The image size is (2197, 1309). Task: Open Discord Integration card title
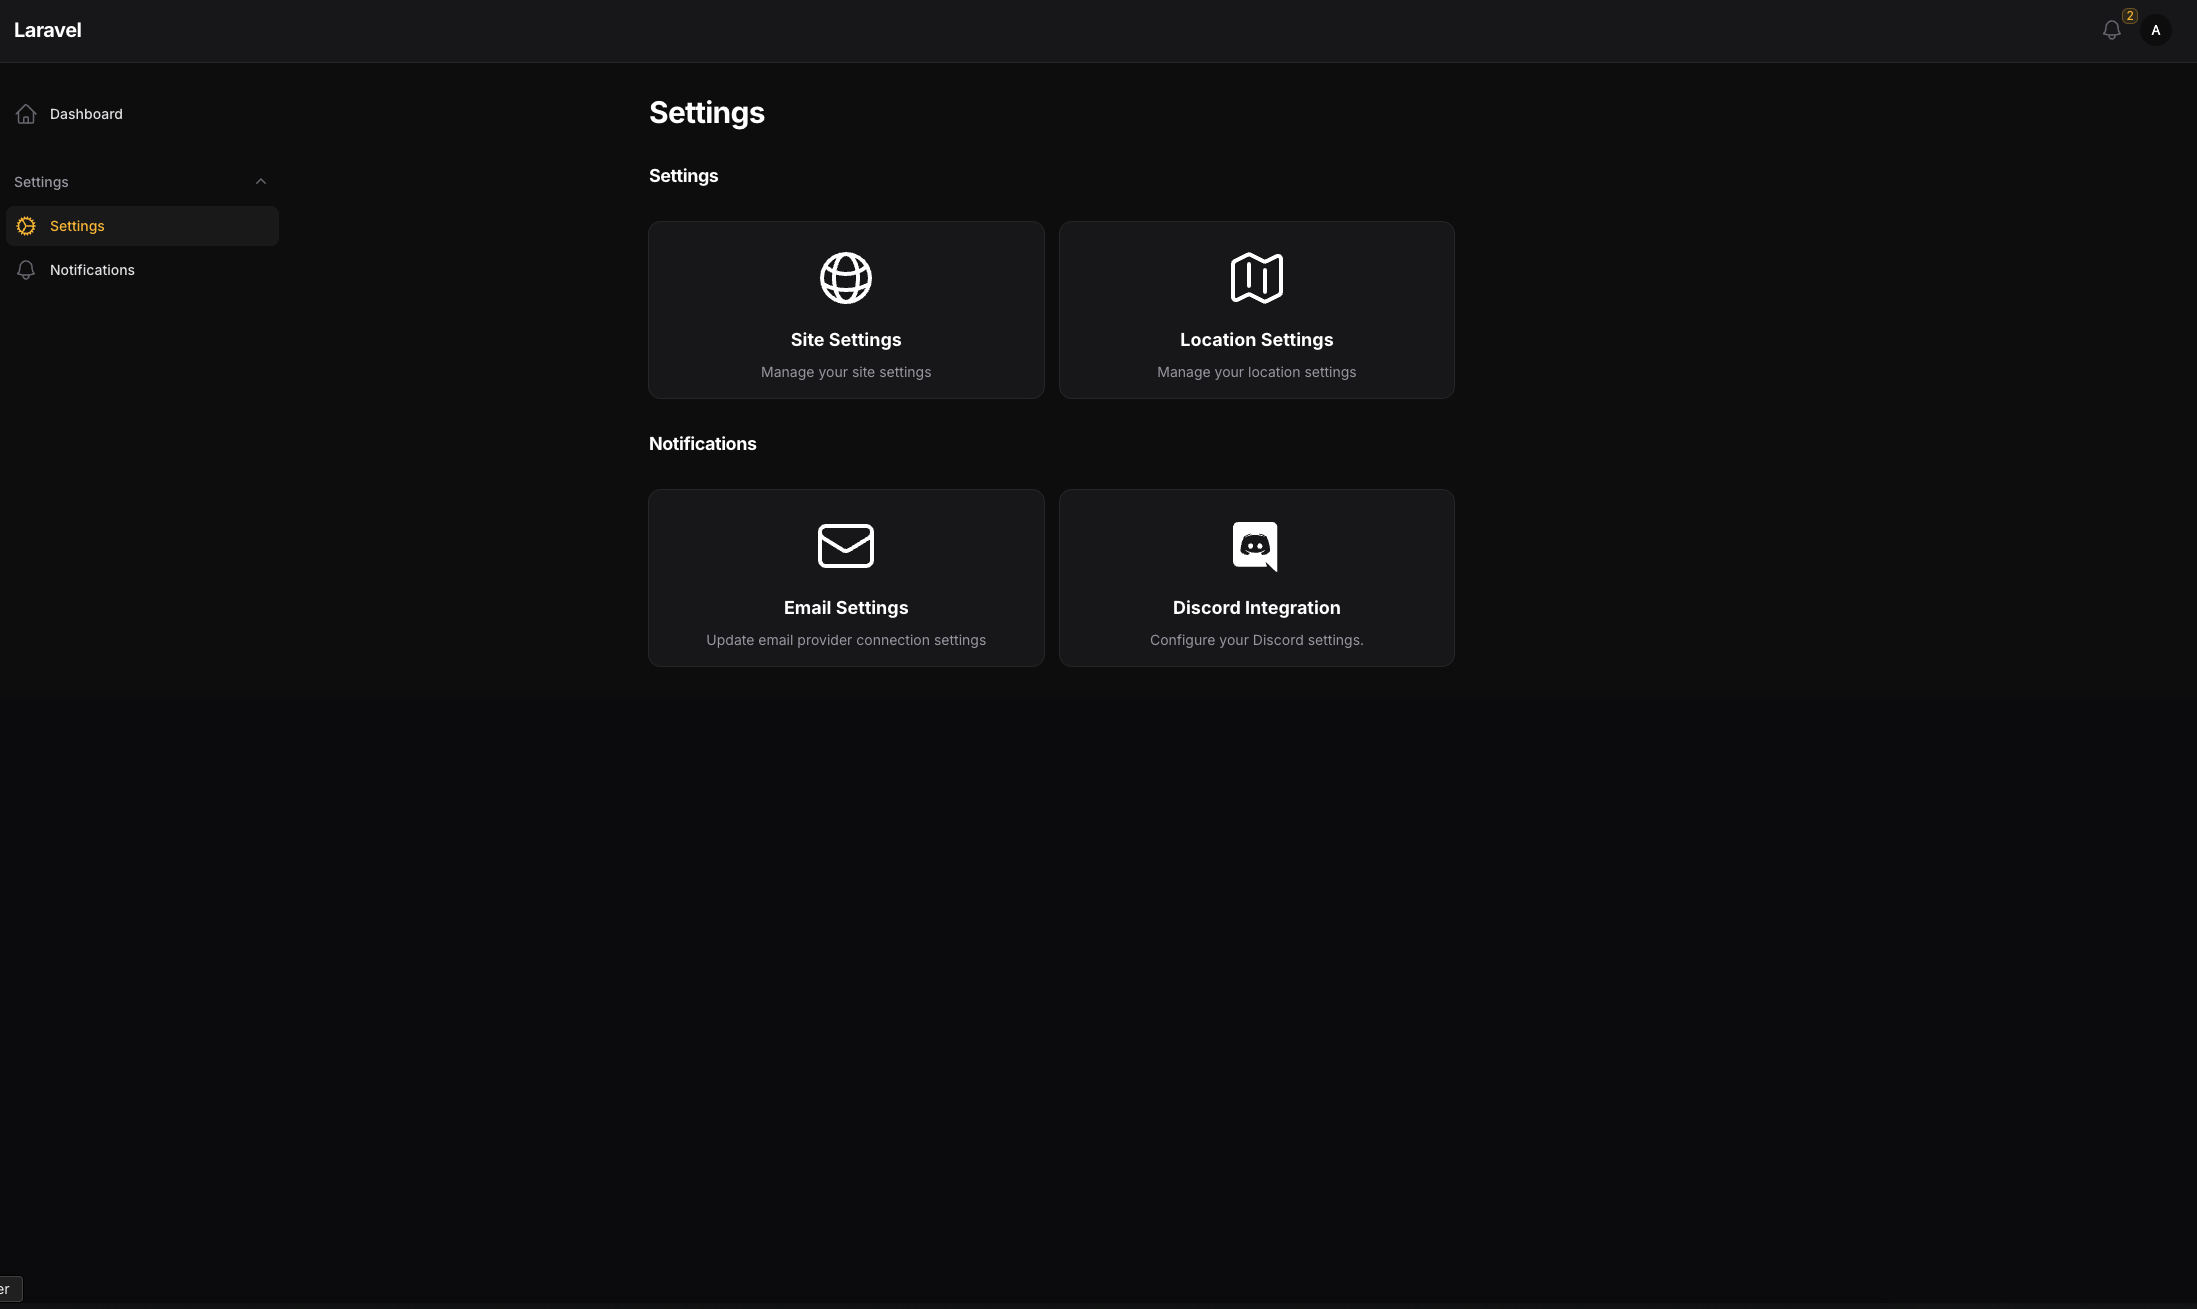coord(1256,608)
